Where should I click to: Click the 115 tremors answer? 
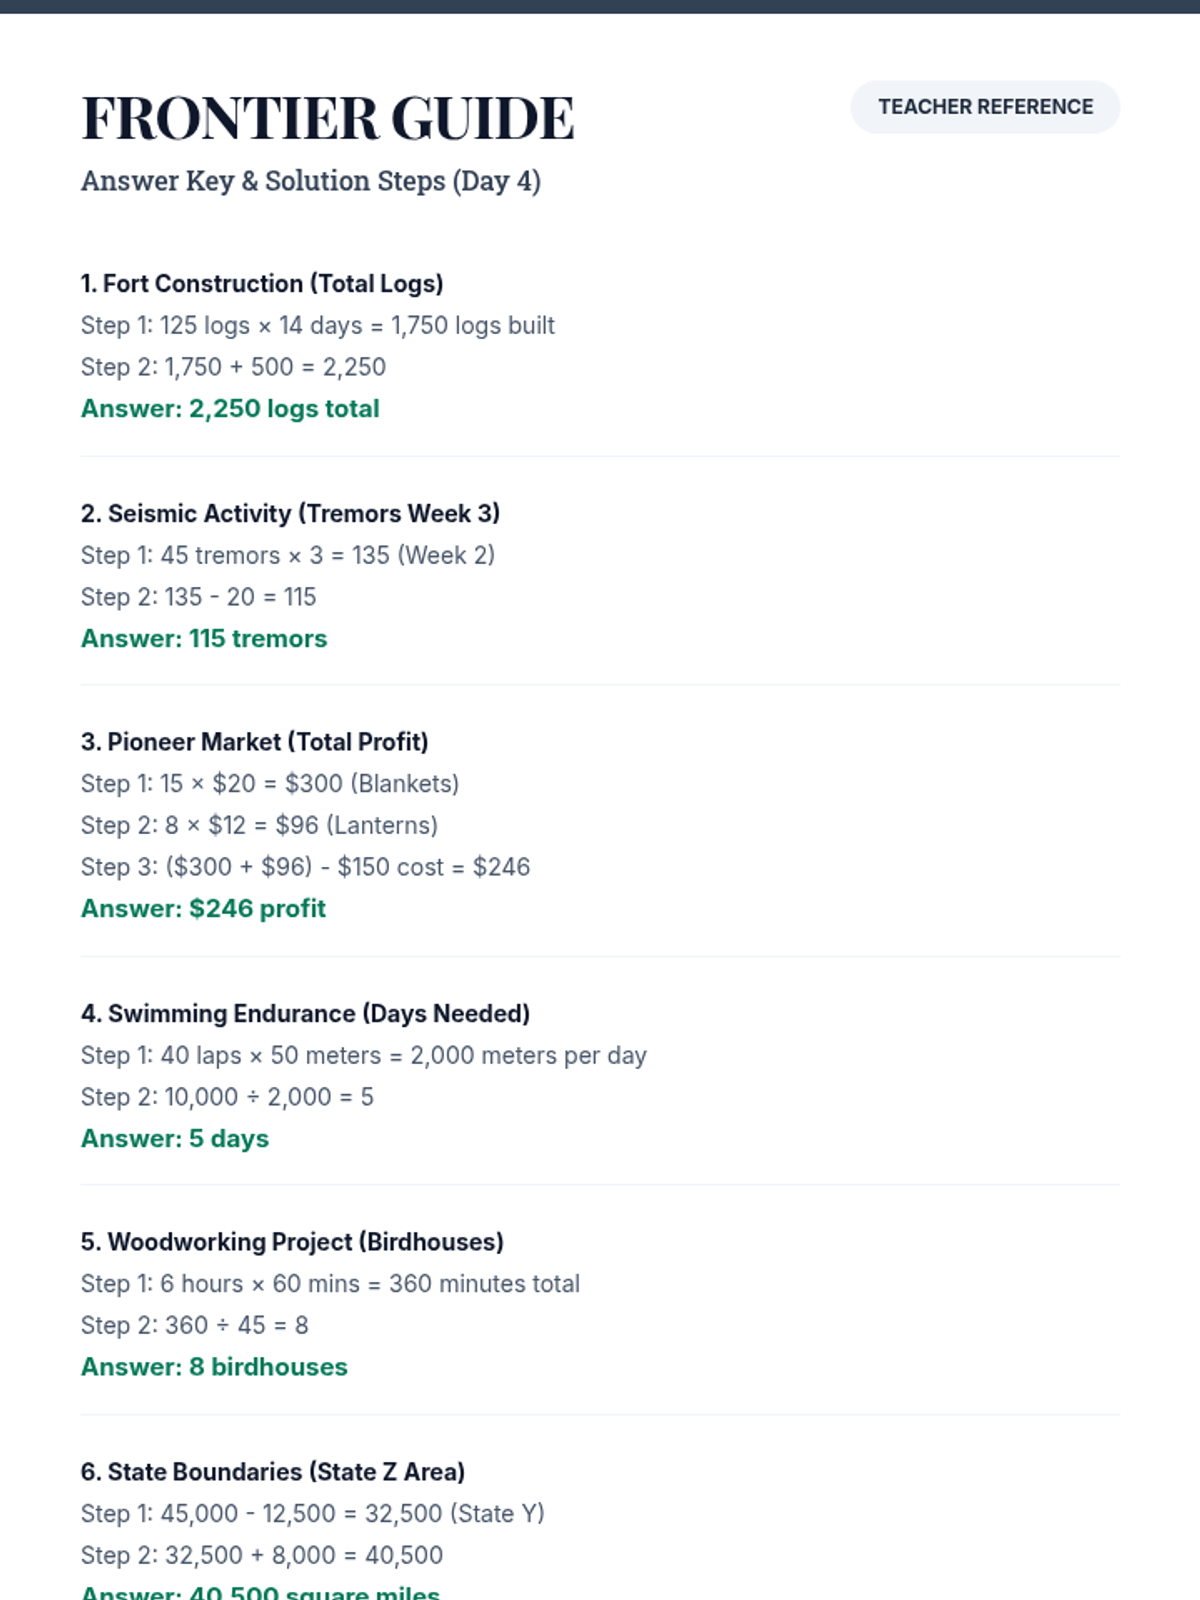click(204, 639)
